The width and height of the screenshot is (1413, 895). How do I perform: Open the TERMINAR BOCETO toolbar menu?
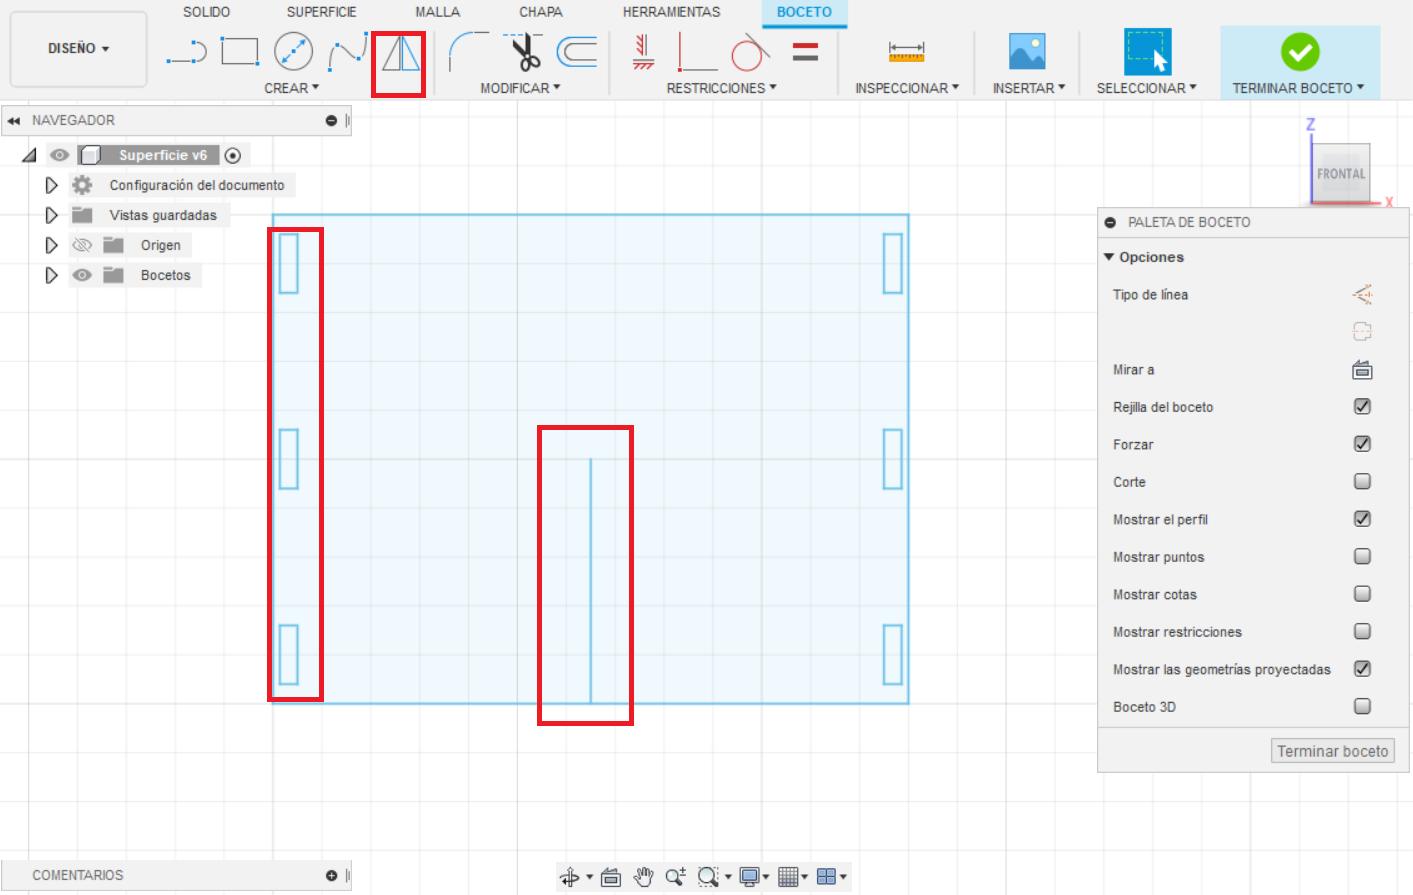(1298, 88)
